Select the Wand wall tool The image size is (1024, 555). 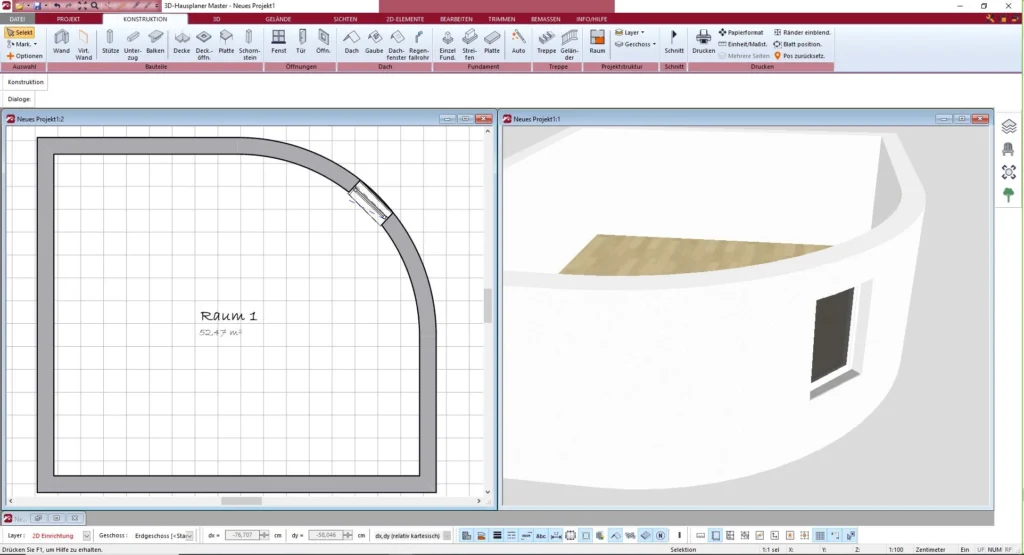click(62, 41)
